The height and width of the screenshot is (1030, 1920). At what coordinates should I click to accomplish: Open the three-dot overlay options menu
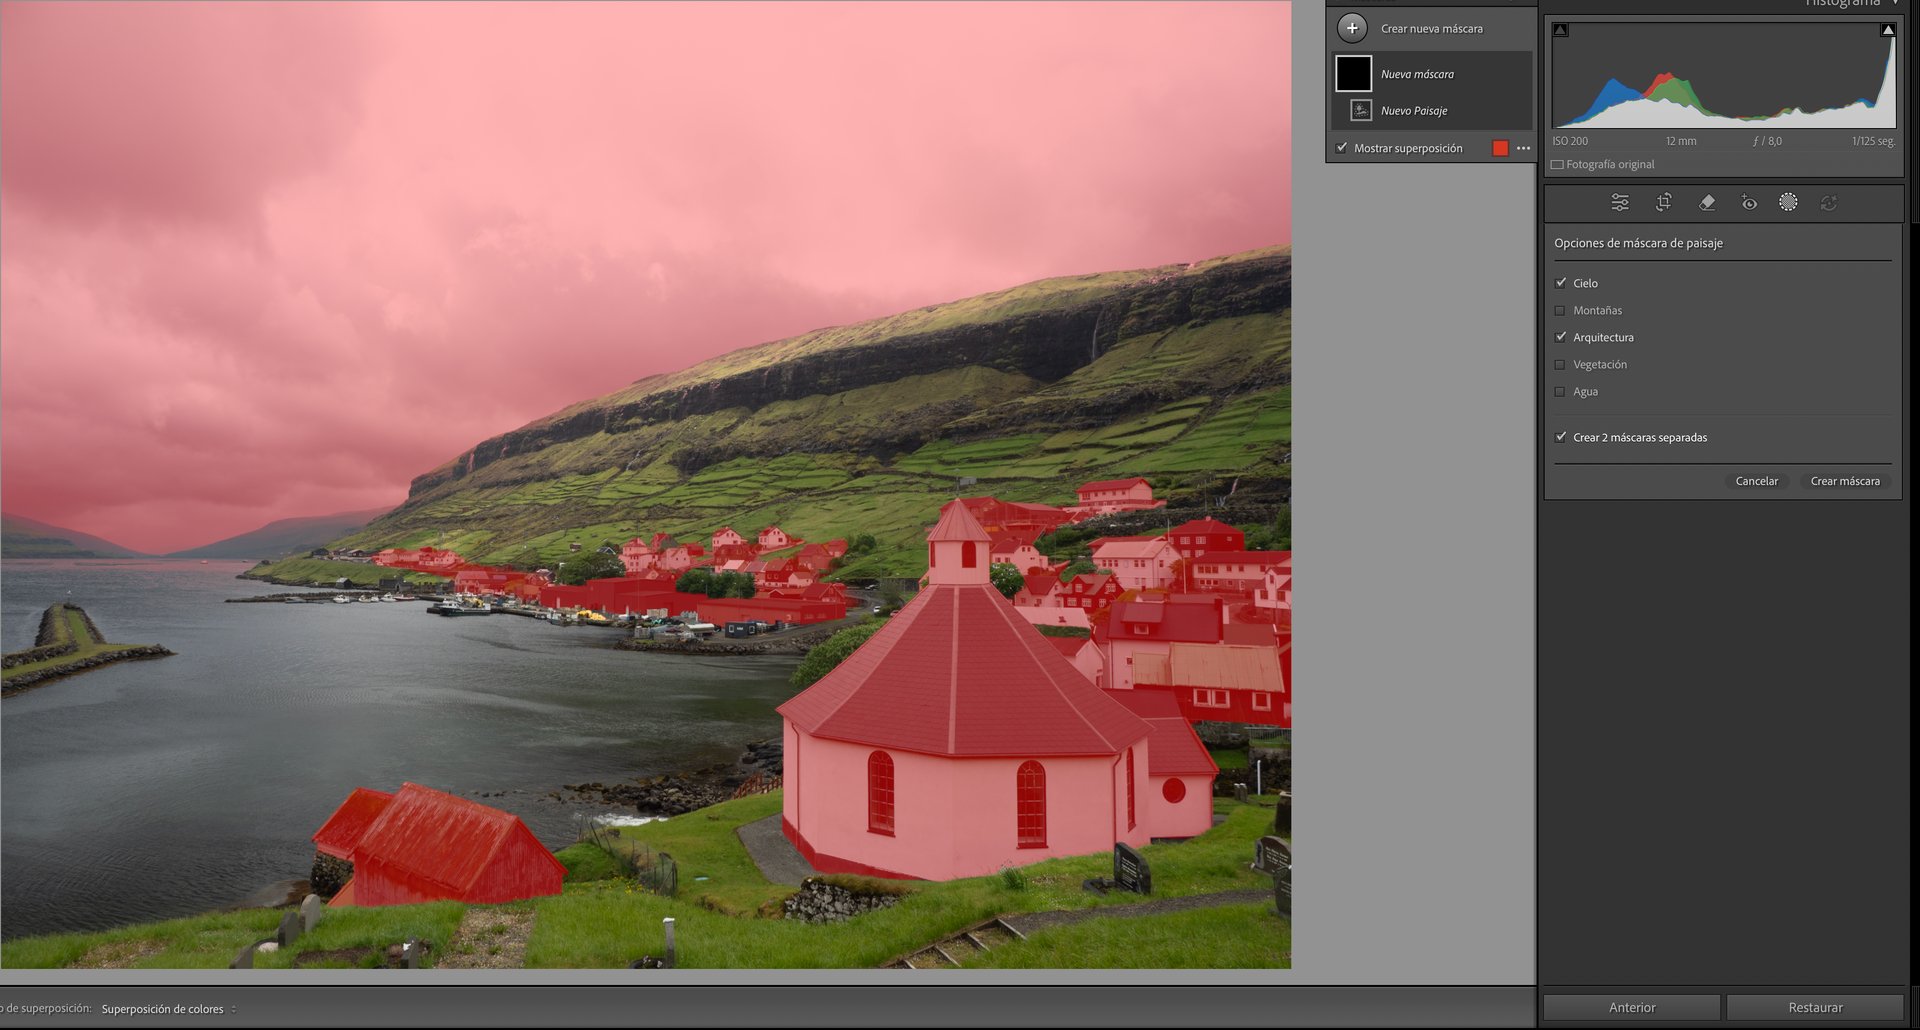point(1523,148)
